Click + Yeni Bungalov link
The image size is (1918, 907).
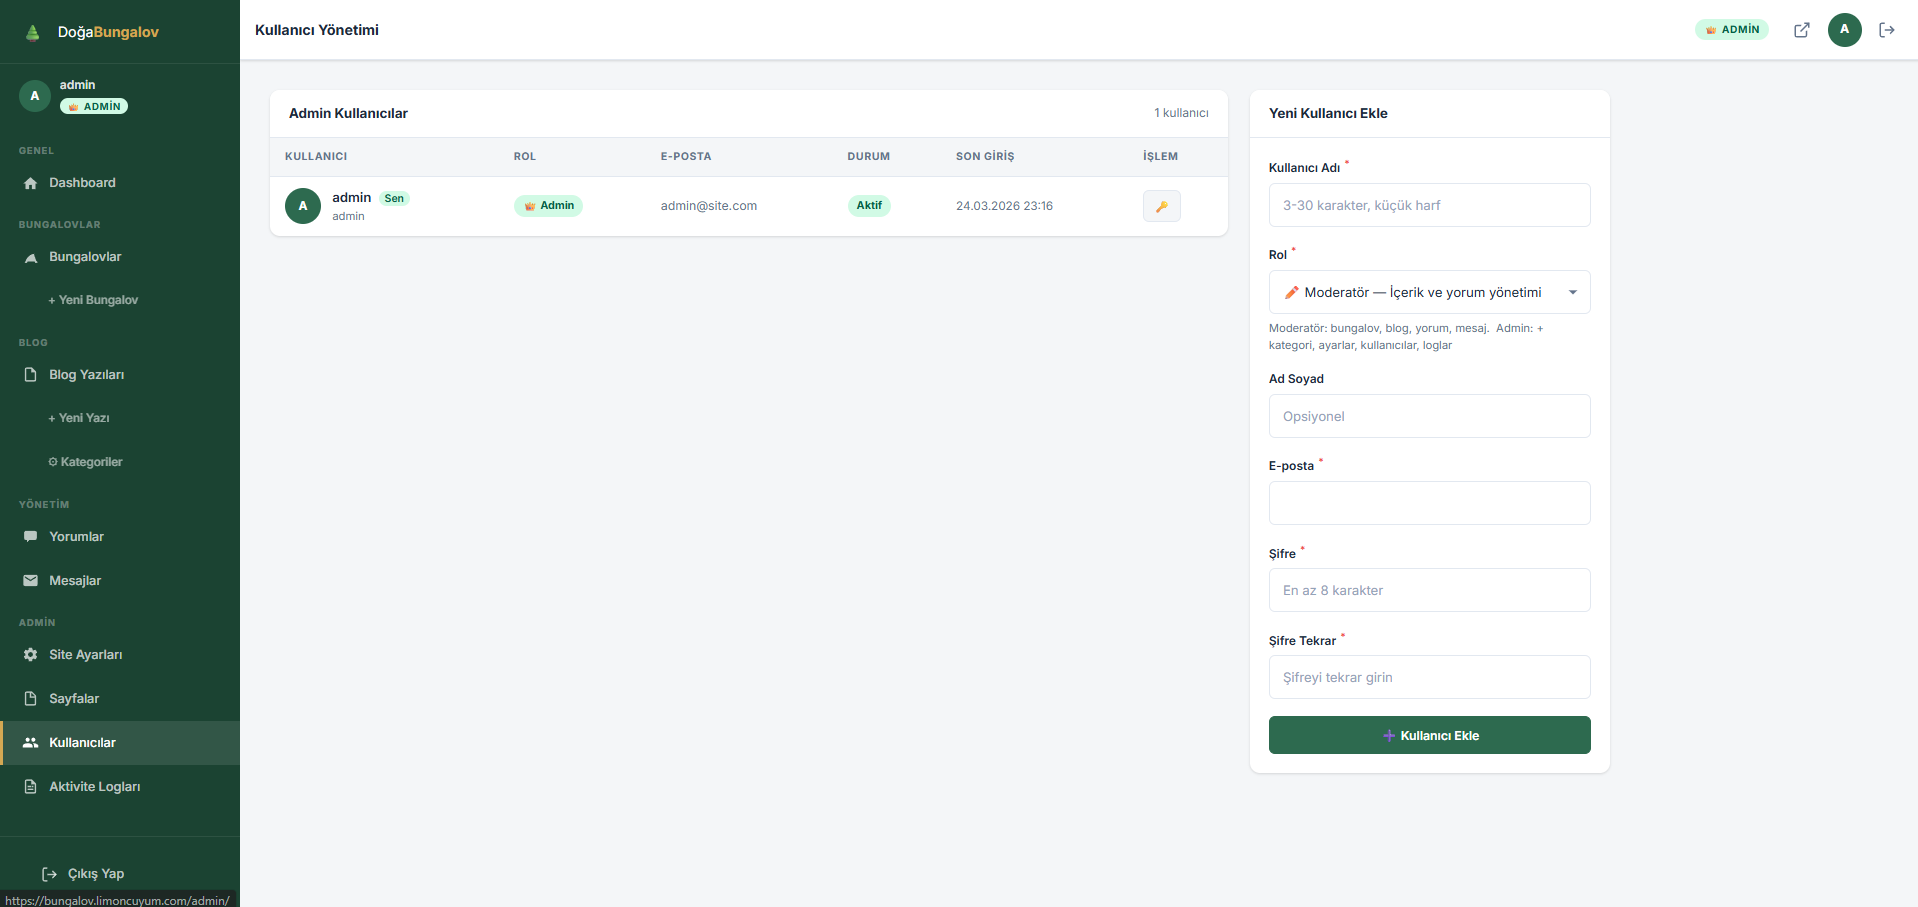(x=93, y=300)
